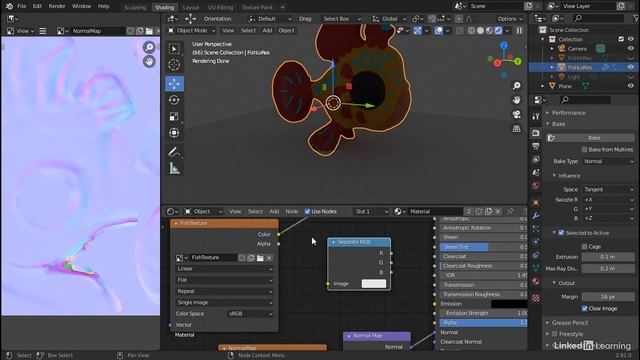Viewport: 640px width, 360px height.
Task: Toggle the Clear Image checkbox
Action: pyautogui.click(x=584, y=308)
